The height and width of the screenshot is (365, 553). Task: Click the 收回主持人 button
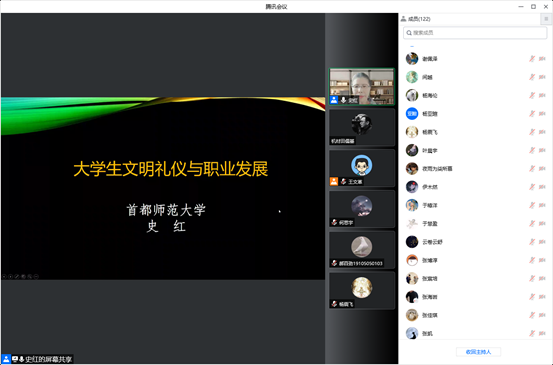point(478,352)
